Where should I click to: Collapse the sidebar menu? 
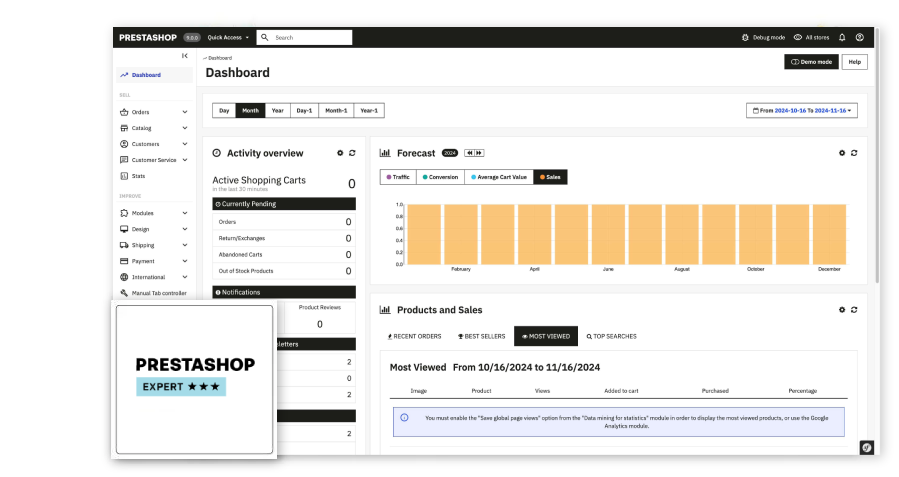(x=185, y=56)
